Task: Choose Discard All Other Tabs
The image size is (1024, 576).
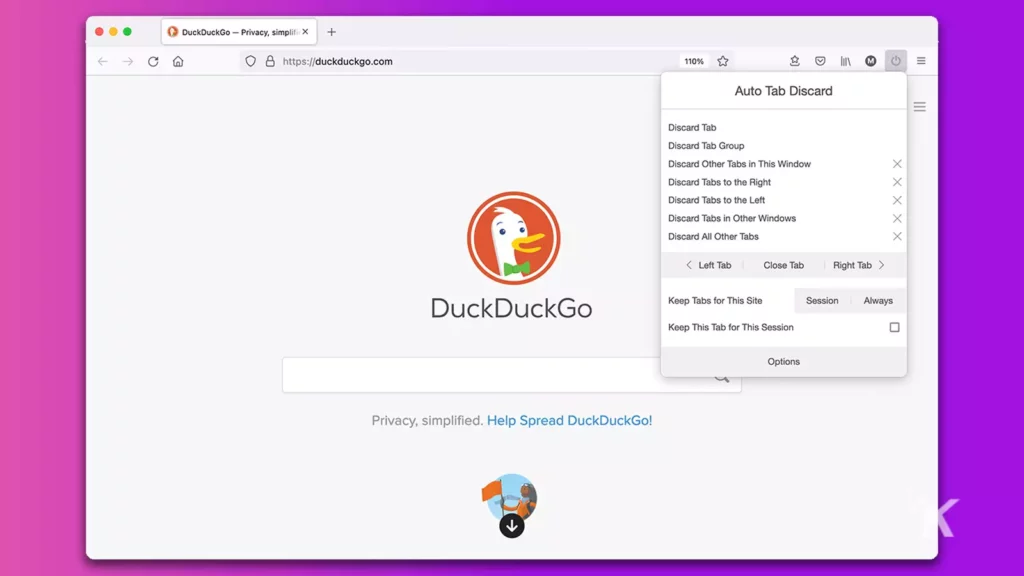Action: point(713,236)
